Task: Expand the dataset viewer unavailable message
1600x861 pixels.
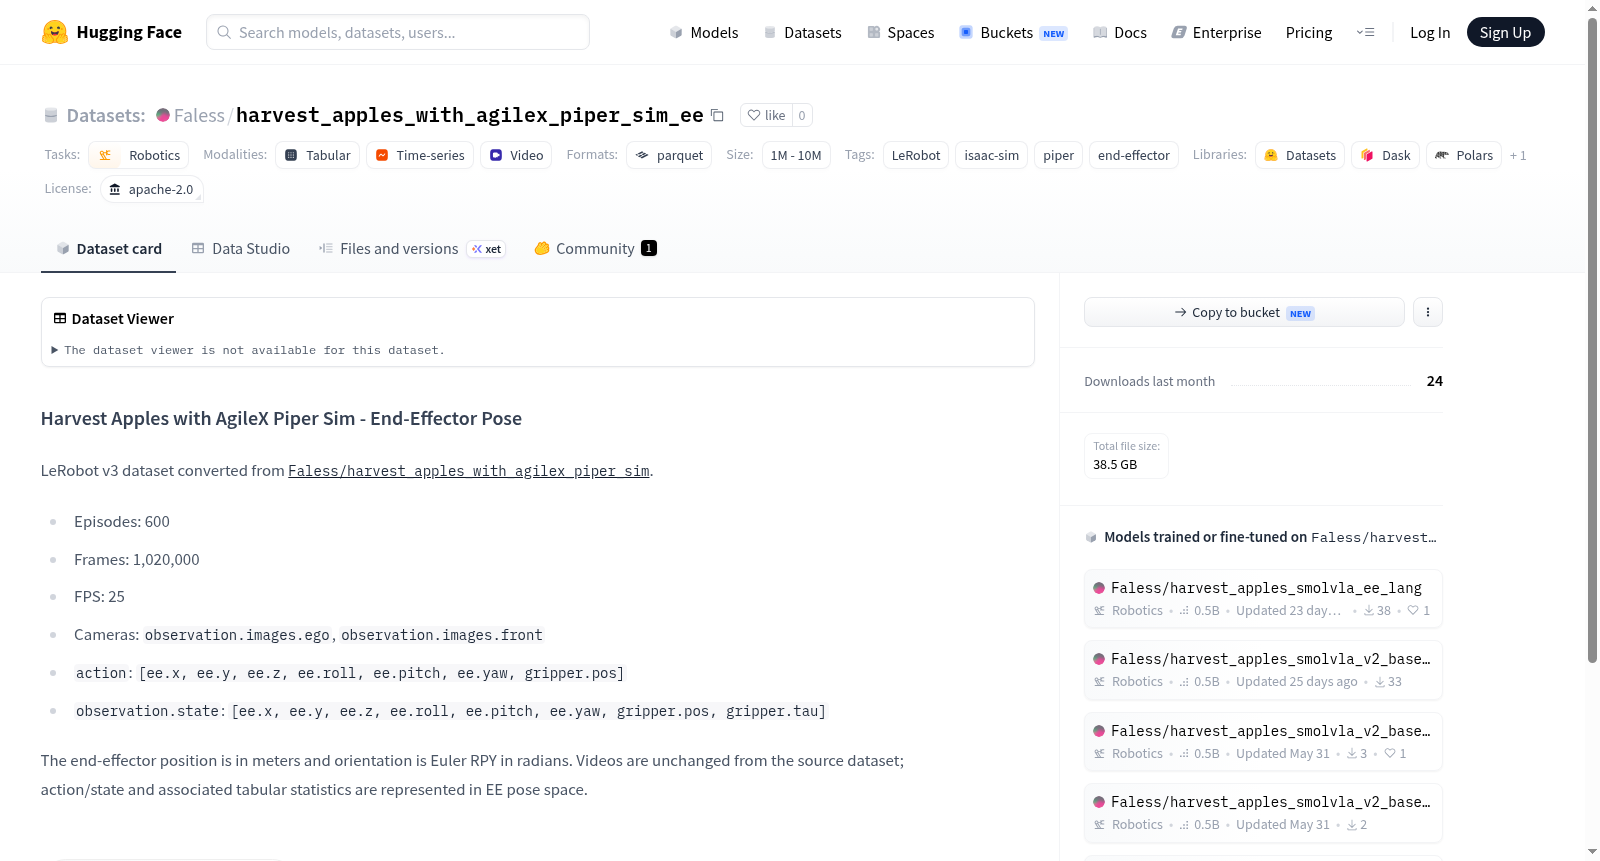Action: point(248,350)
